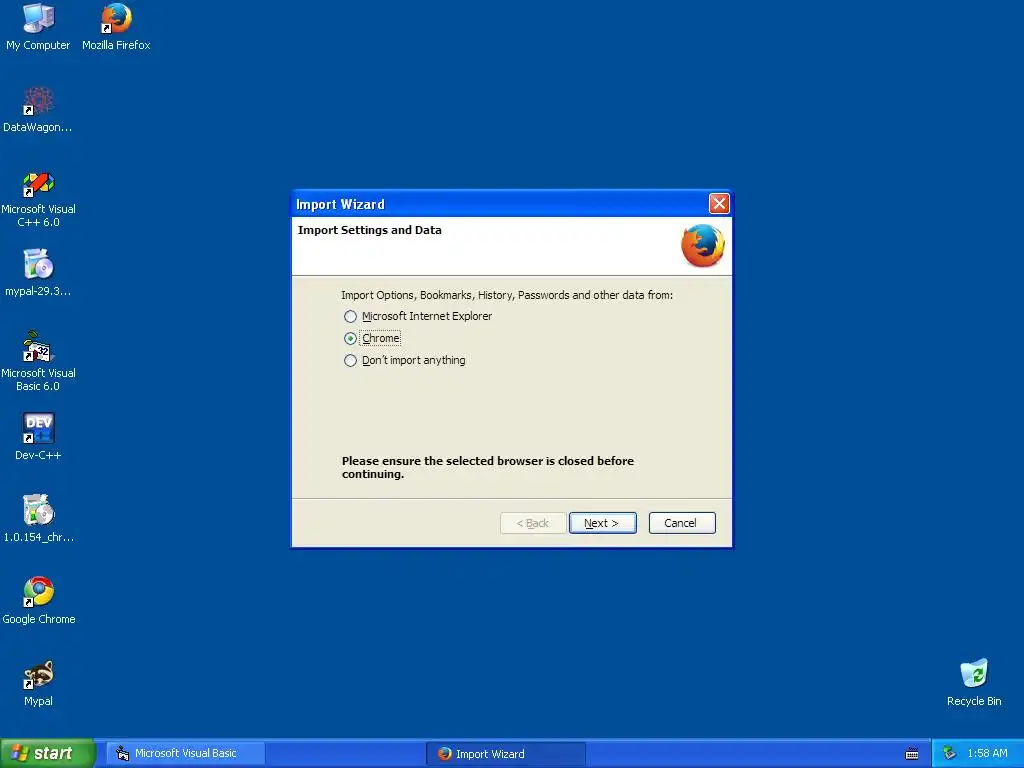
Task: Select the My Computer desktop icon
Action: click(x=38, y=26)
